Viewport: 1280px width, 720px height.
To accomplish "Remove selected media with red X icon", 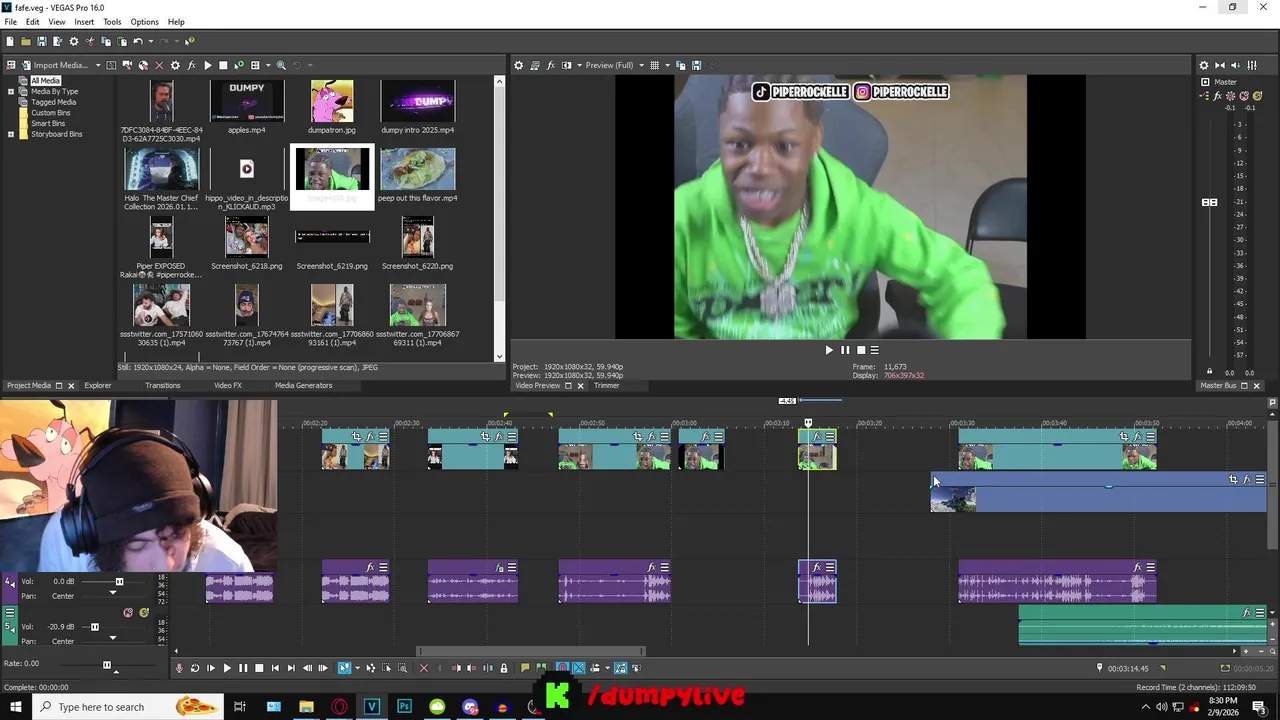I will click(159, 65).
